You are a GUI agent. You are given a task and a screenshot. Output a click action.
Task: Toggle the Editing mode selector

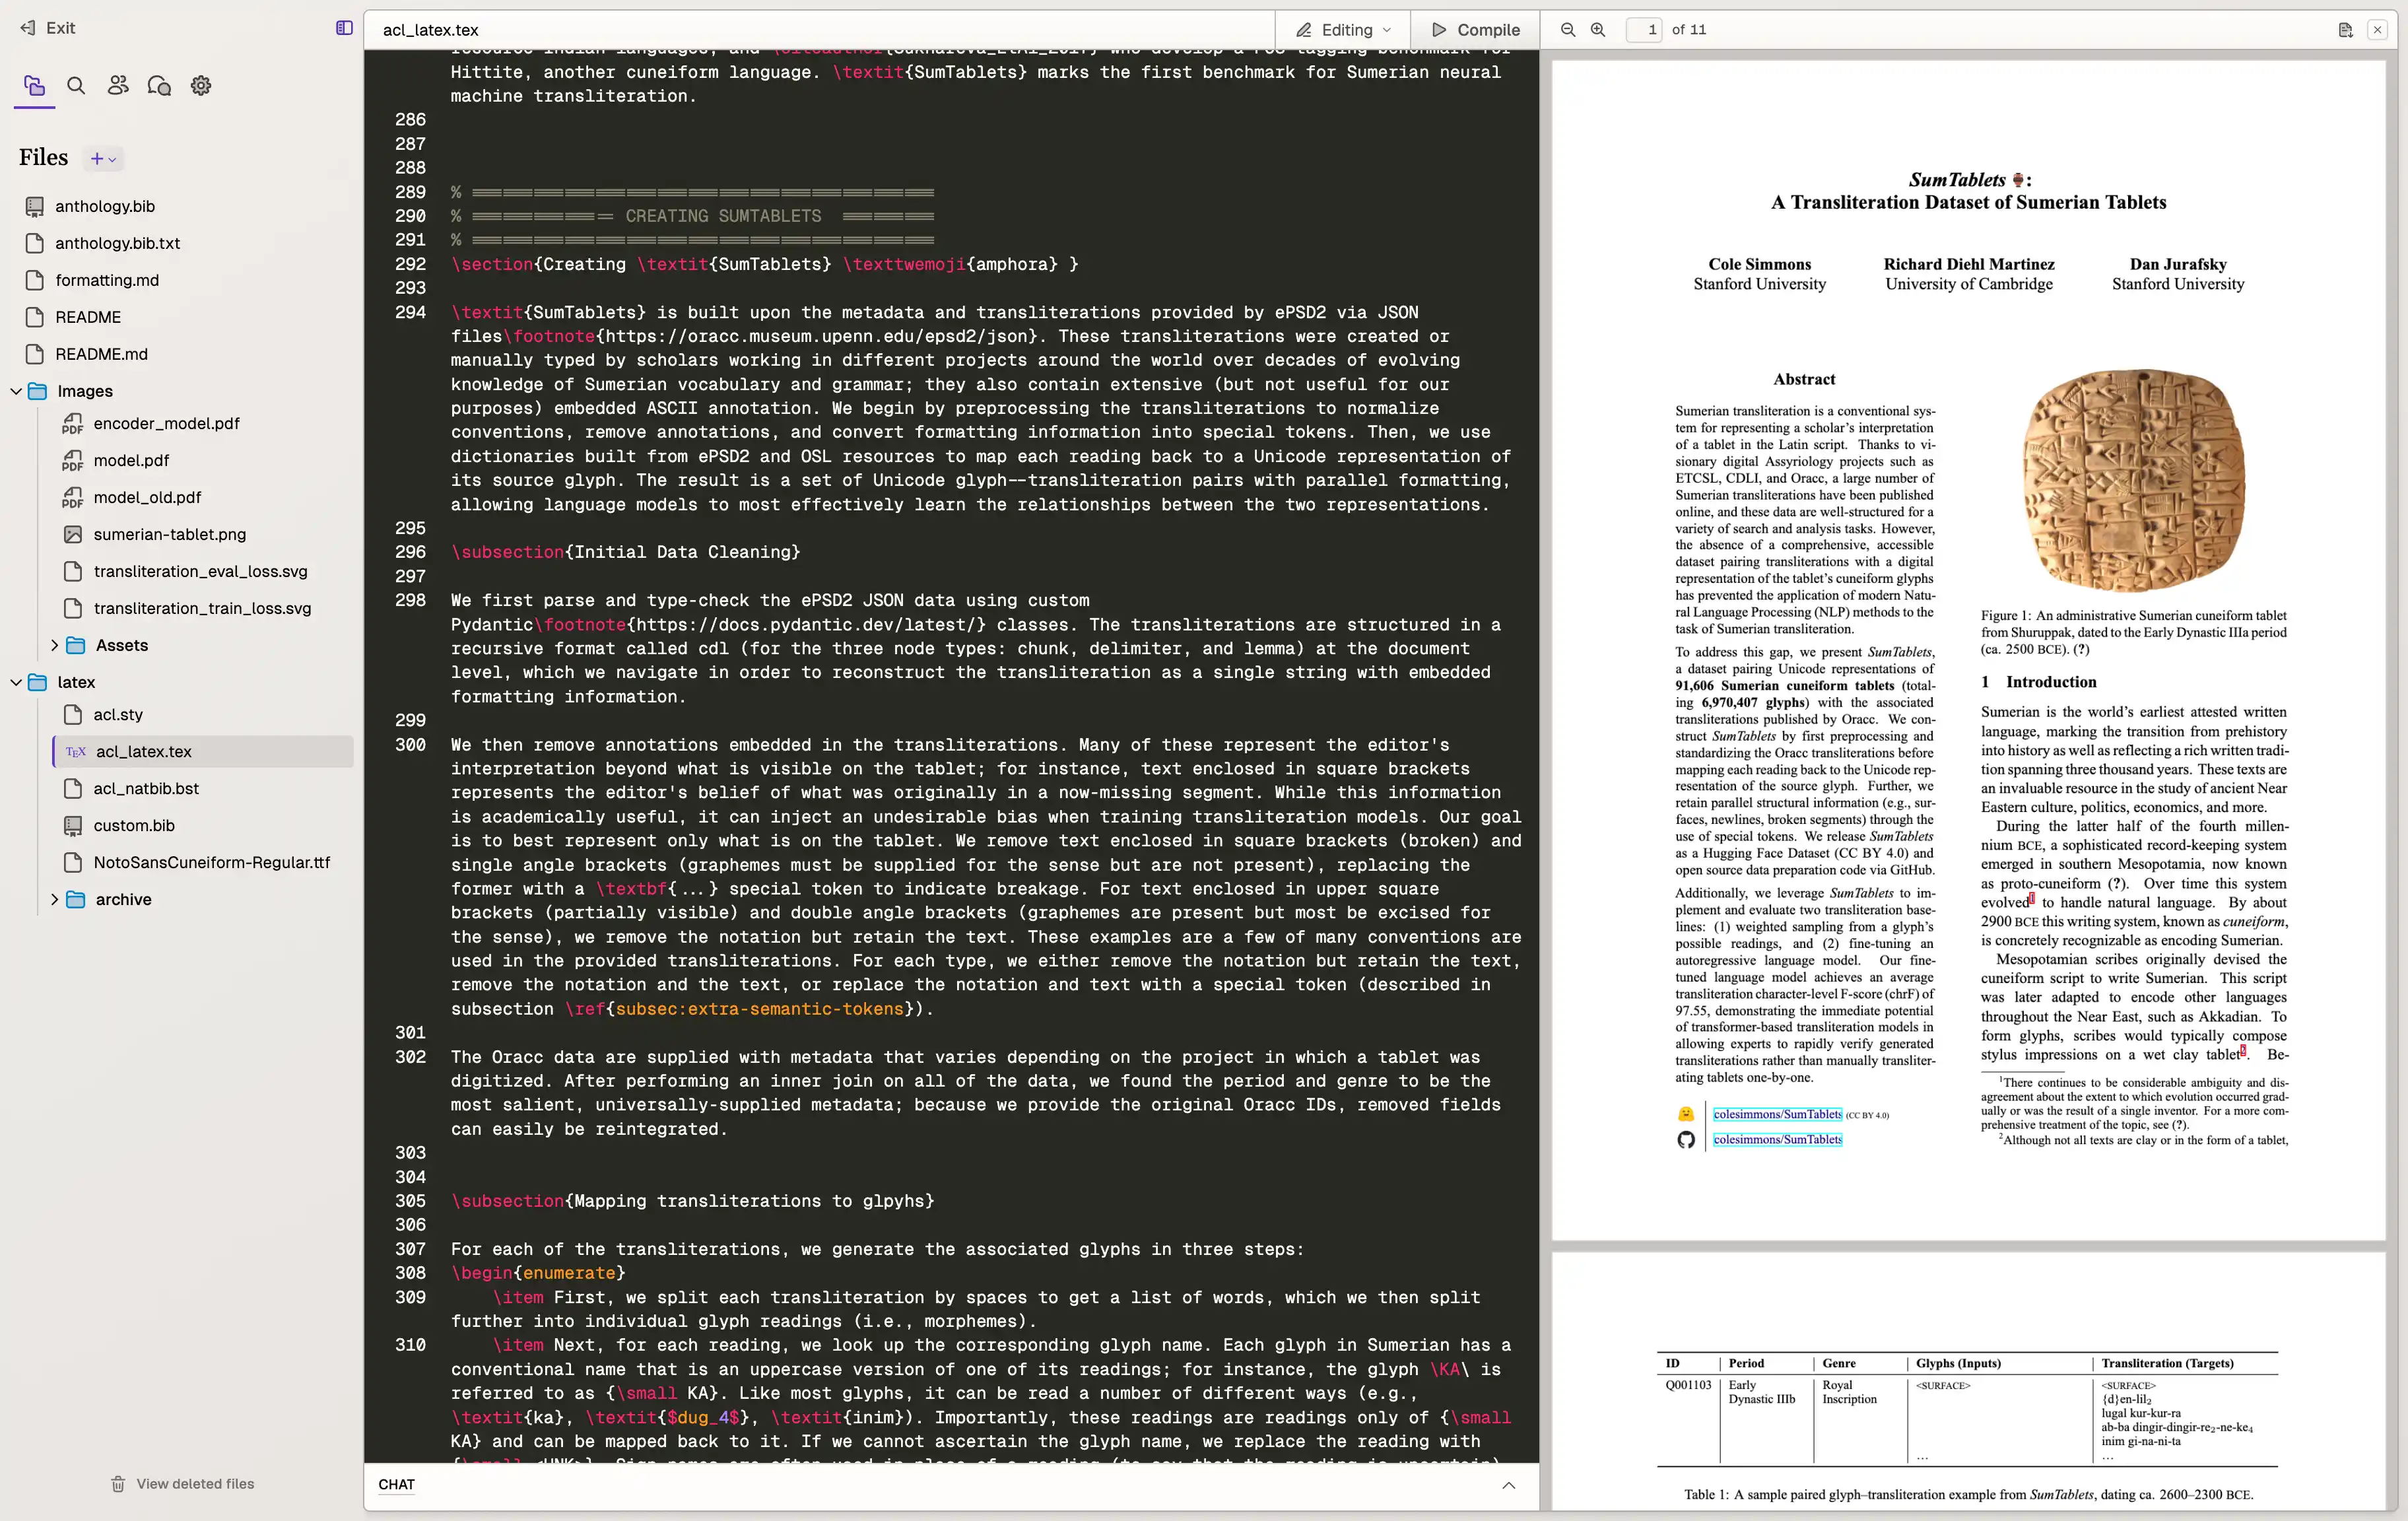coord(1341,30)
